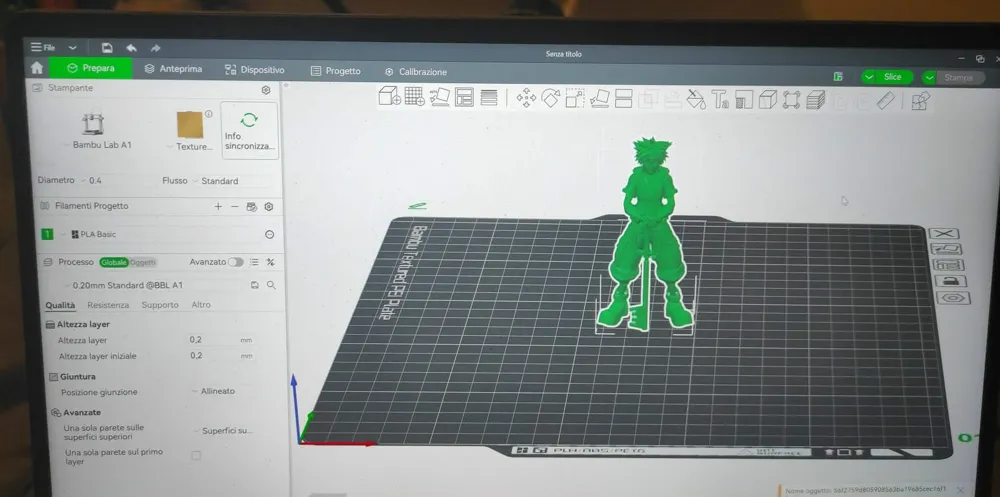The image size is (1000, 497).
Task: Select the Cut tool icon
Action: tap(623, 99)
